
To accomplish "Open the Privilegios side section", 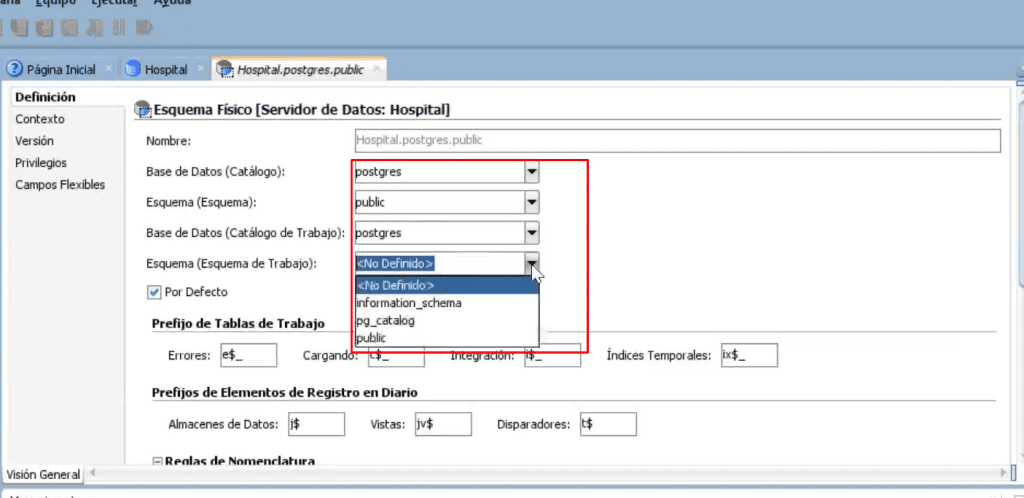I will click(41, 163).
